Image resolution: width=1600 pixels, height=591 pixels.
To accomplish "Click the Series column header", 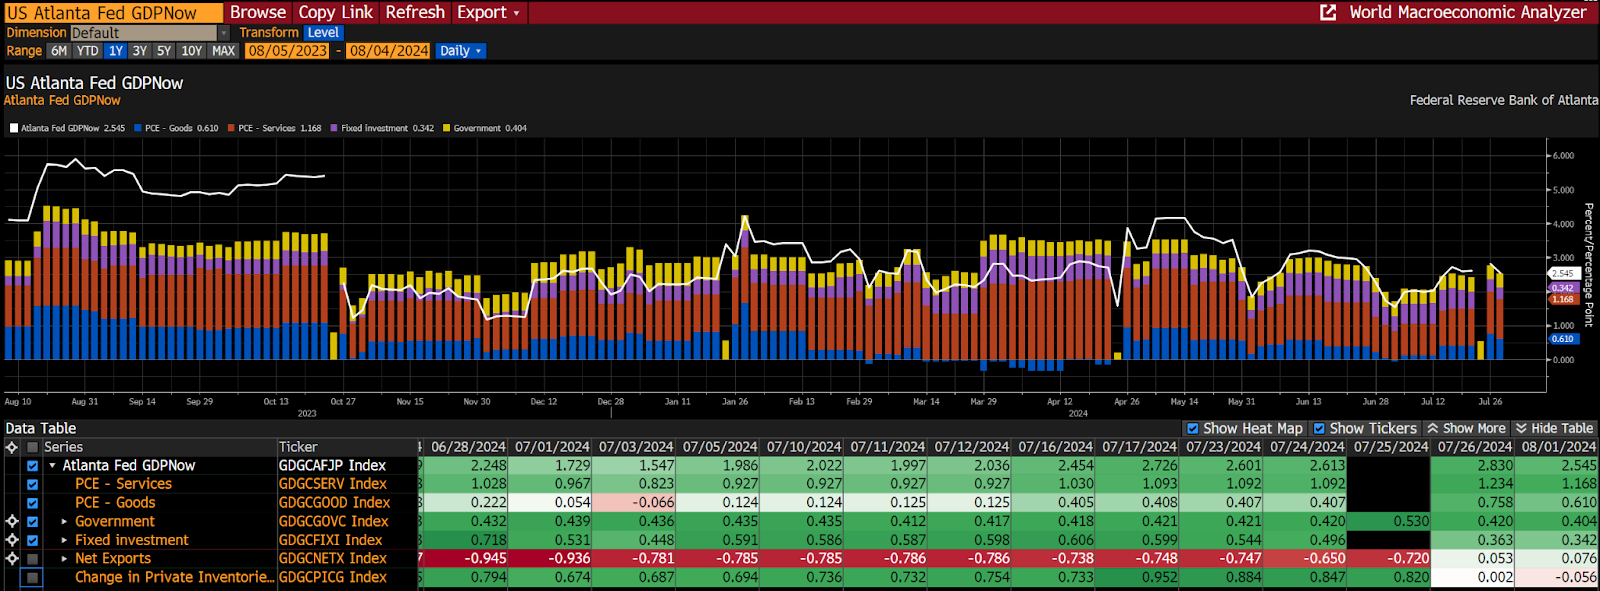I will tap(63, 447).
